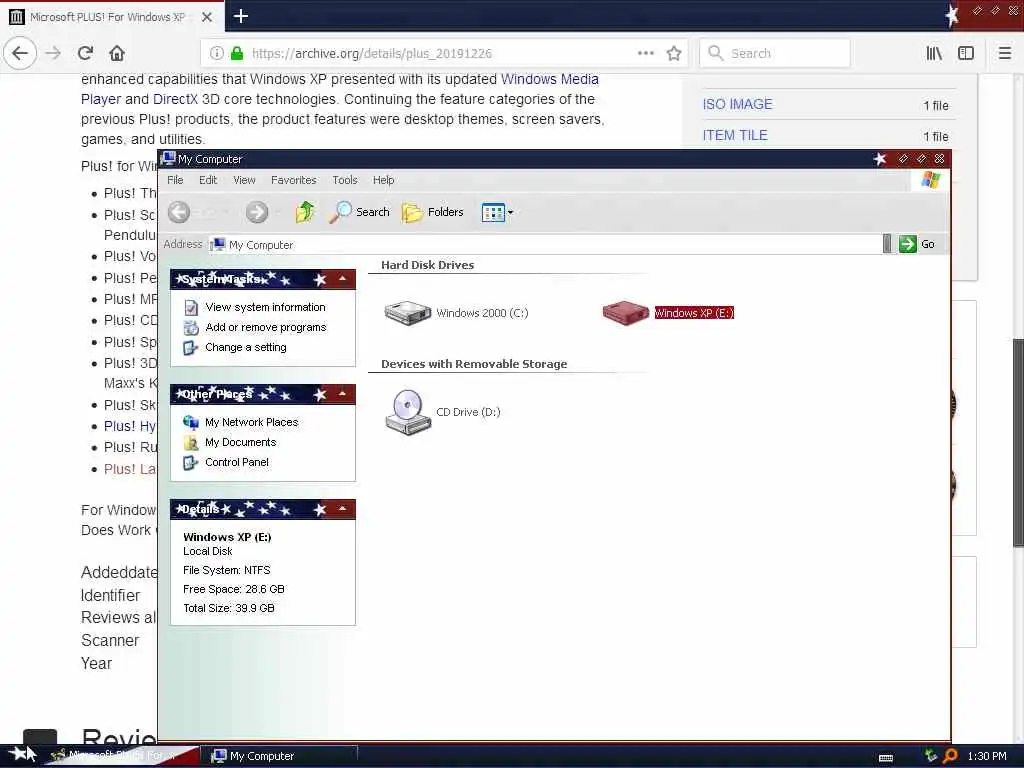
Task: Switch to Microsoft PLUS! Firefox taskbar button
Action: tap(121, 756)
